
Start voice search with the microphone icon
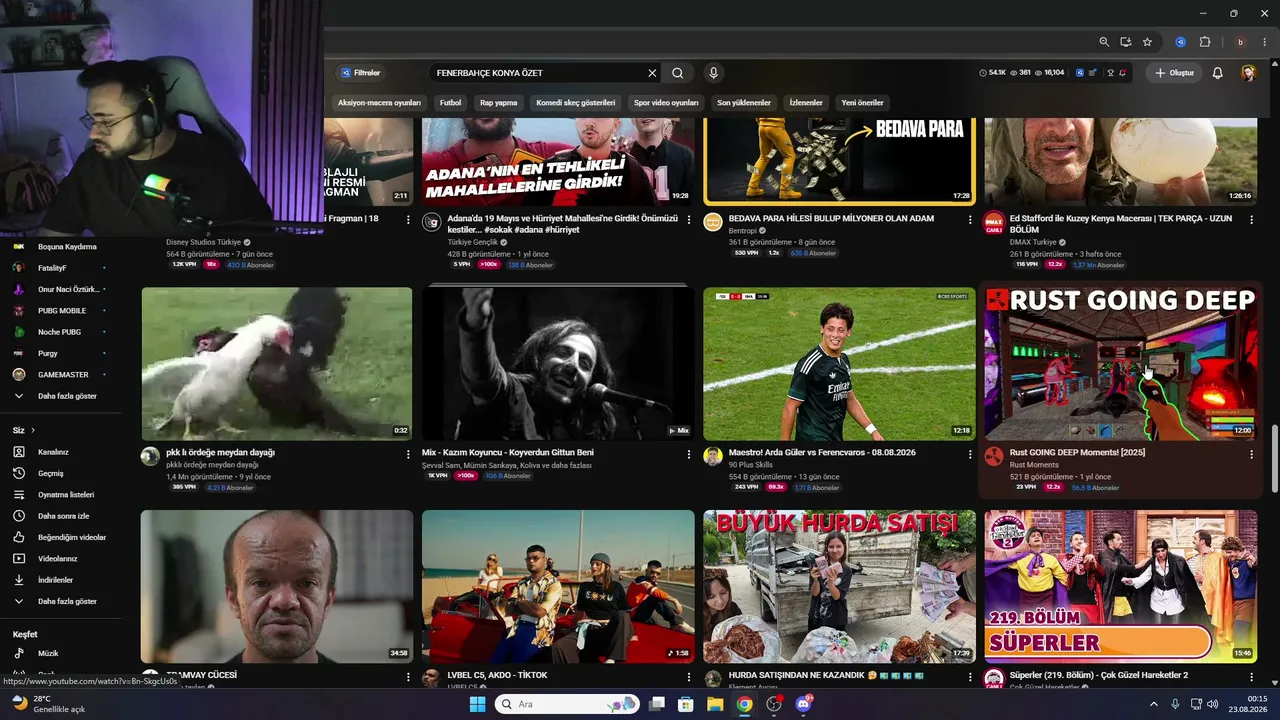pyautogui.click(x=713, y=73)
